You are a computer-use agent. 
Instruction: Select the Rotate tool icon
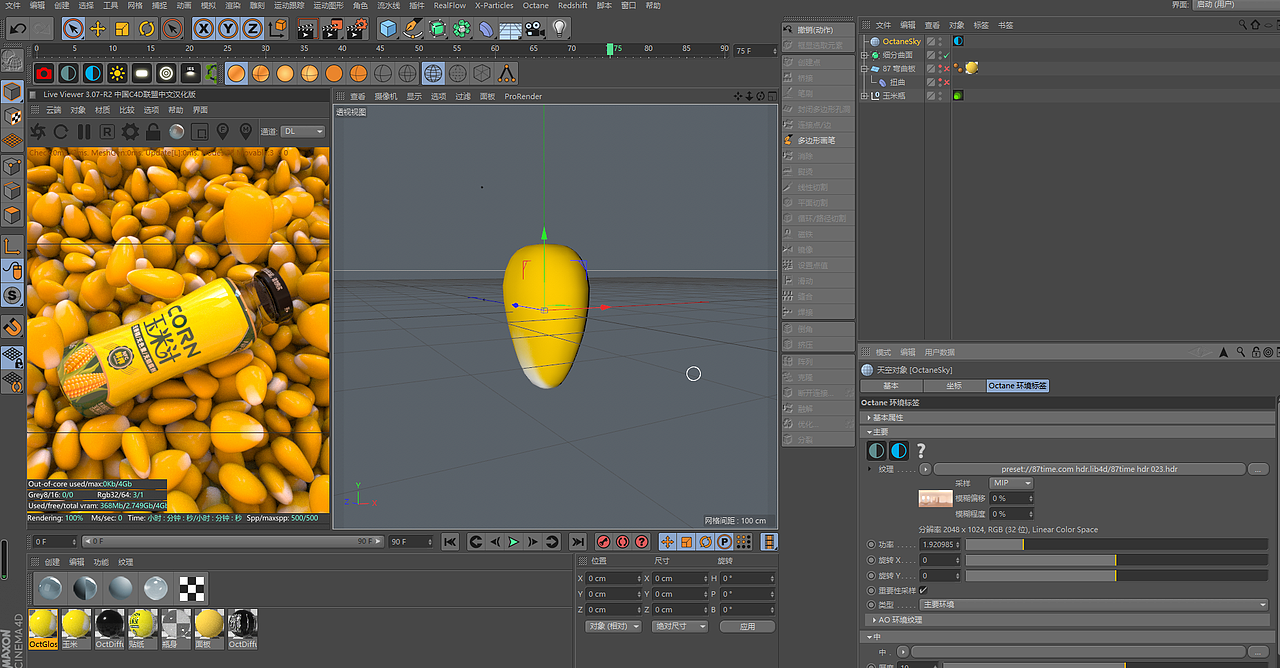tap(146, 28)
